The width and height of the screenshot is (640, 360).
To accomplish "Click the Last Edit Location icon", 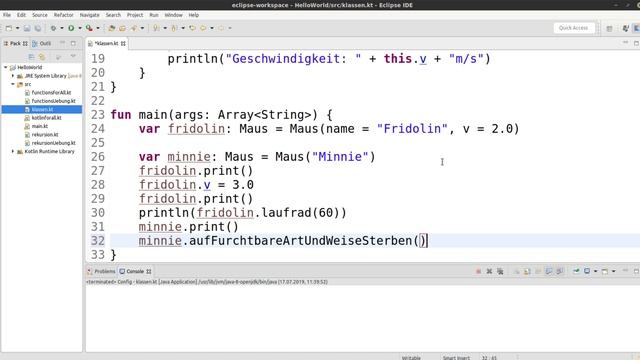I will (x=192, y=28).
